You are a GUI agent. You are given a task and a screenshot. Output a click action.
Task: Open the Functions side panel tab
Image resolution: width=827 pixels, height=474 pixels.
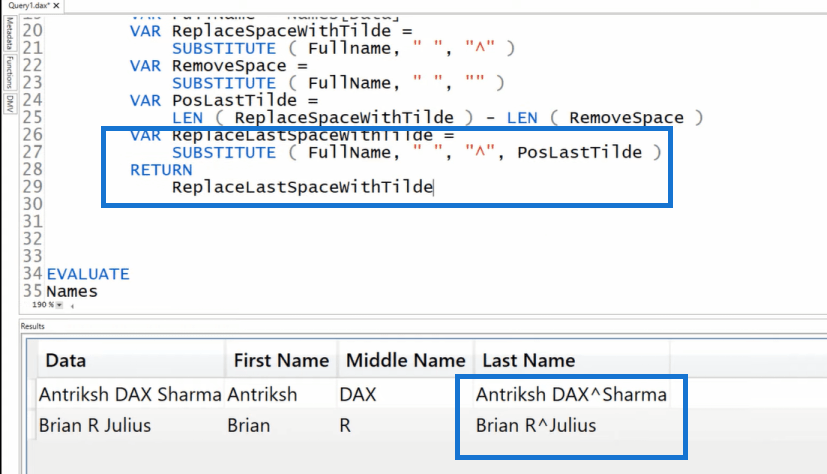[9, 72]
